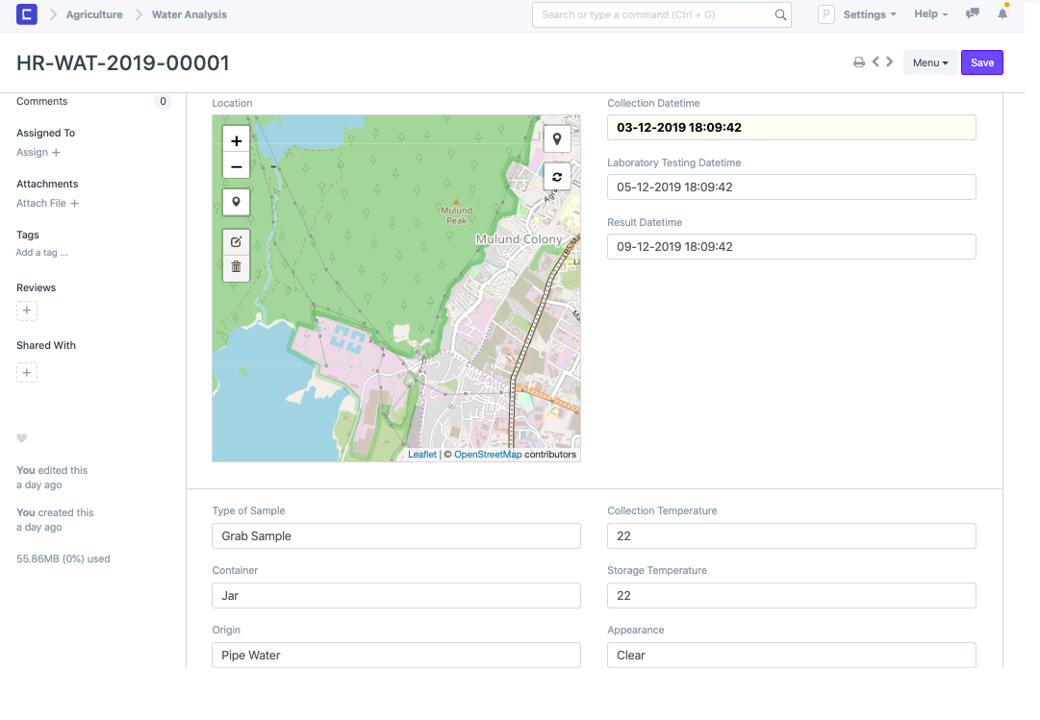Select the draw marker tool on map
Image resolution: width=1040 pixels, height=720 pixels.
point(236,202)
